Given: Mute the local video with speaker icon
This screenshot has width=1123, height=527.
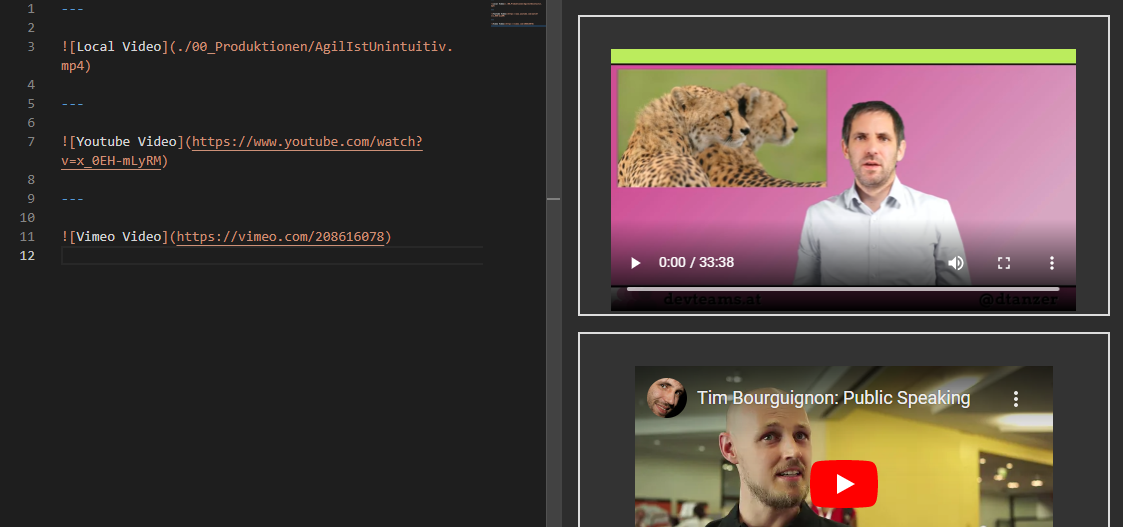Looking at the screenshot, I should 955,263.
